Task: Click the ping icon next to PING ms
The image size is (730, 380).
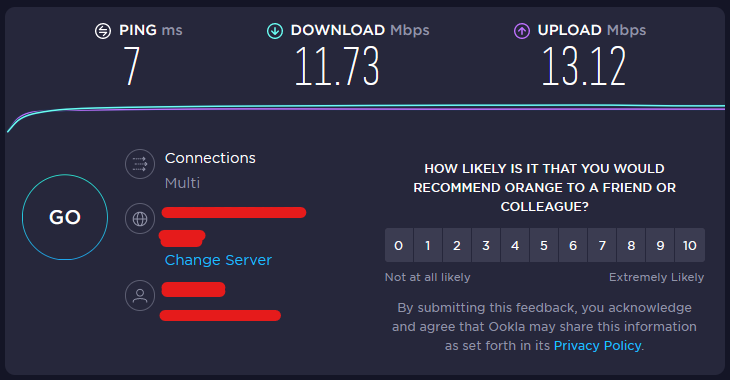Action: (x=103, y=31)
